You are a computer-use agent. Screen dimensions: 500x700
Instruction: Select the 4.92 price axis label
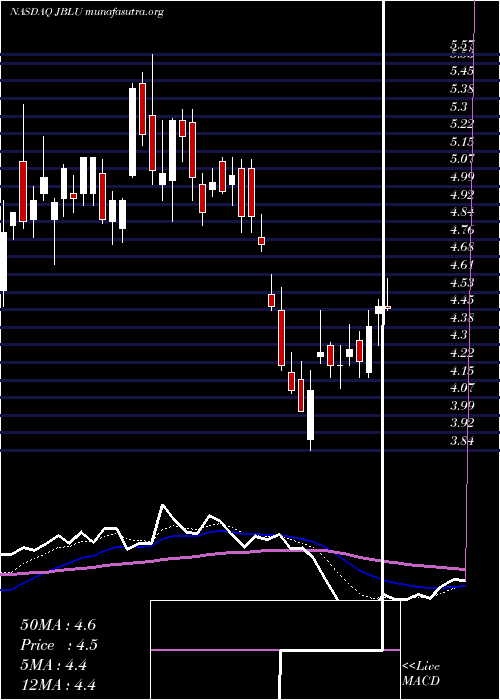pos(462,194)
